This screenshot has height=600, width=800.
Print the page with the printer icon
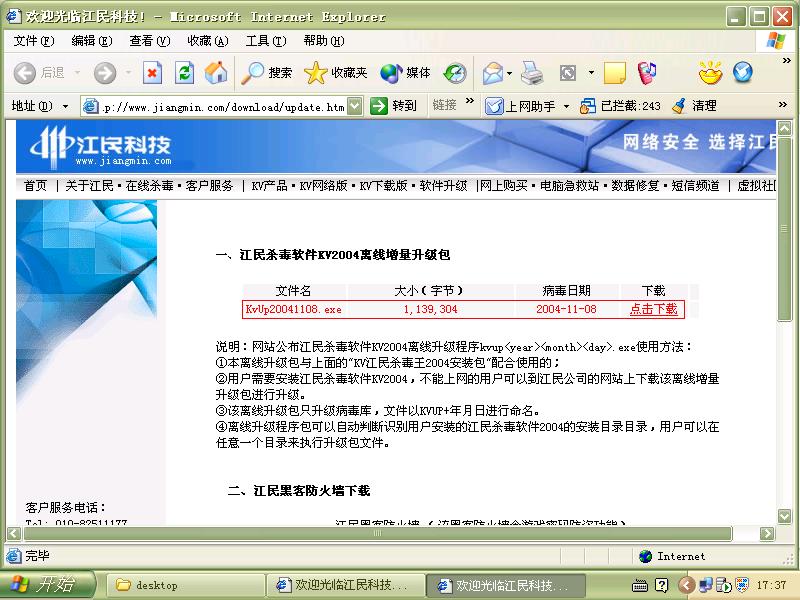point(532,73)
